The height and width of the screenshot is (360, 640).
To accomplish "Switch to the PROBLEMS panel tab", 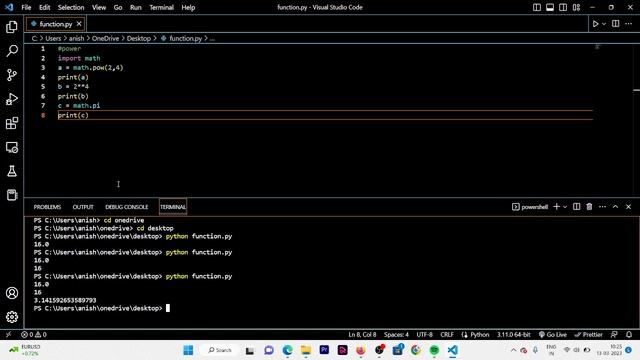I will point(47,207).
